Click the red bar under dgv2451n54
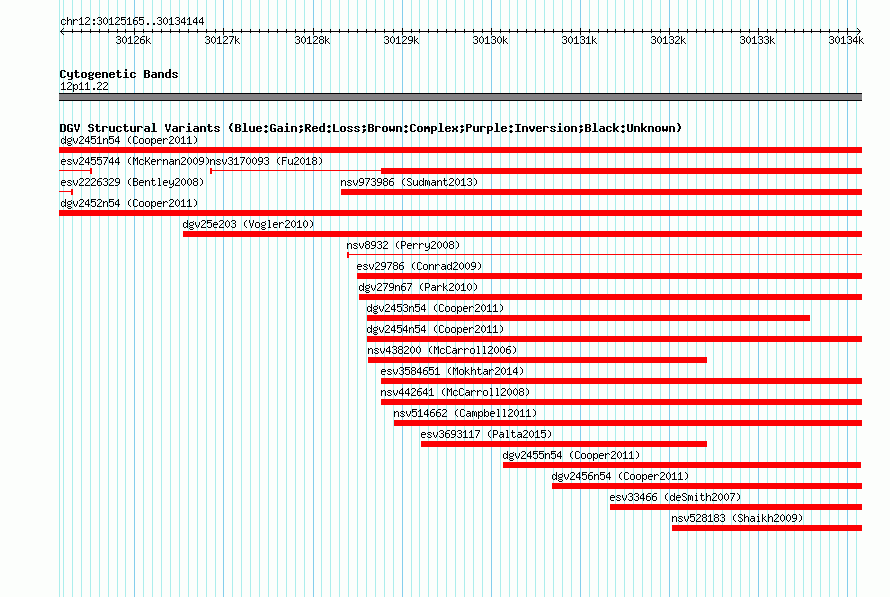Screen dimensions: 890x597 click(x=460, y=150)
